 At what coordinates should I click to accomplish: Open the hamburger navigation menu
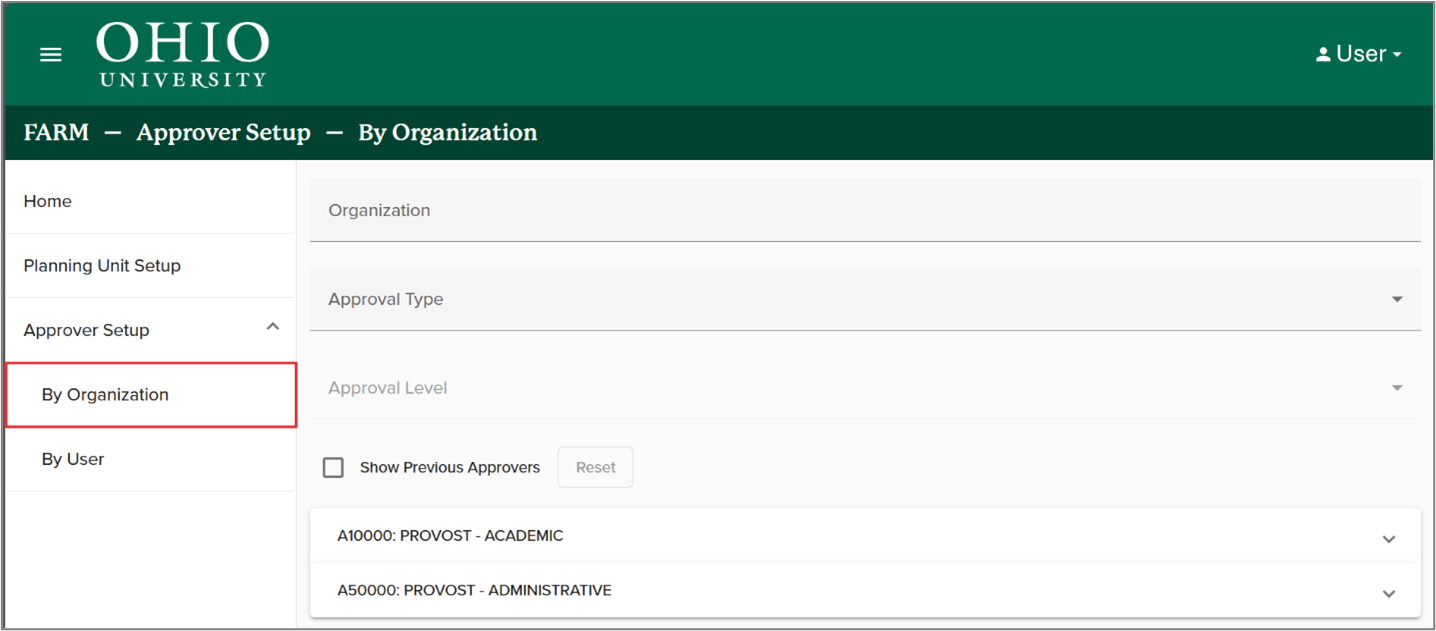[x=50, y=55]
